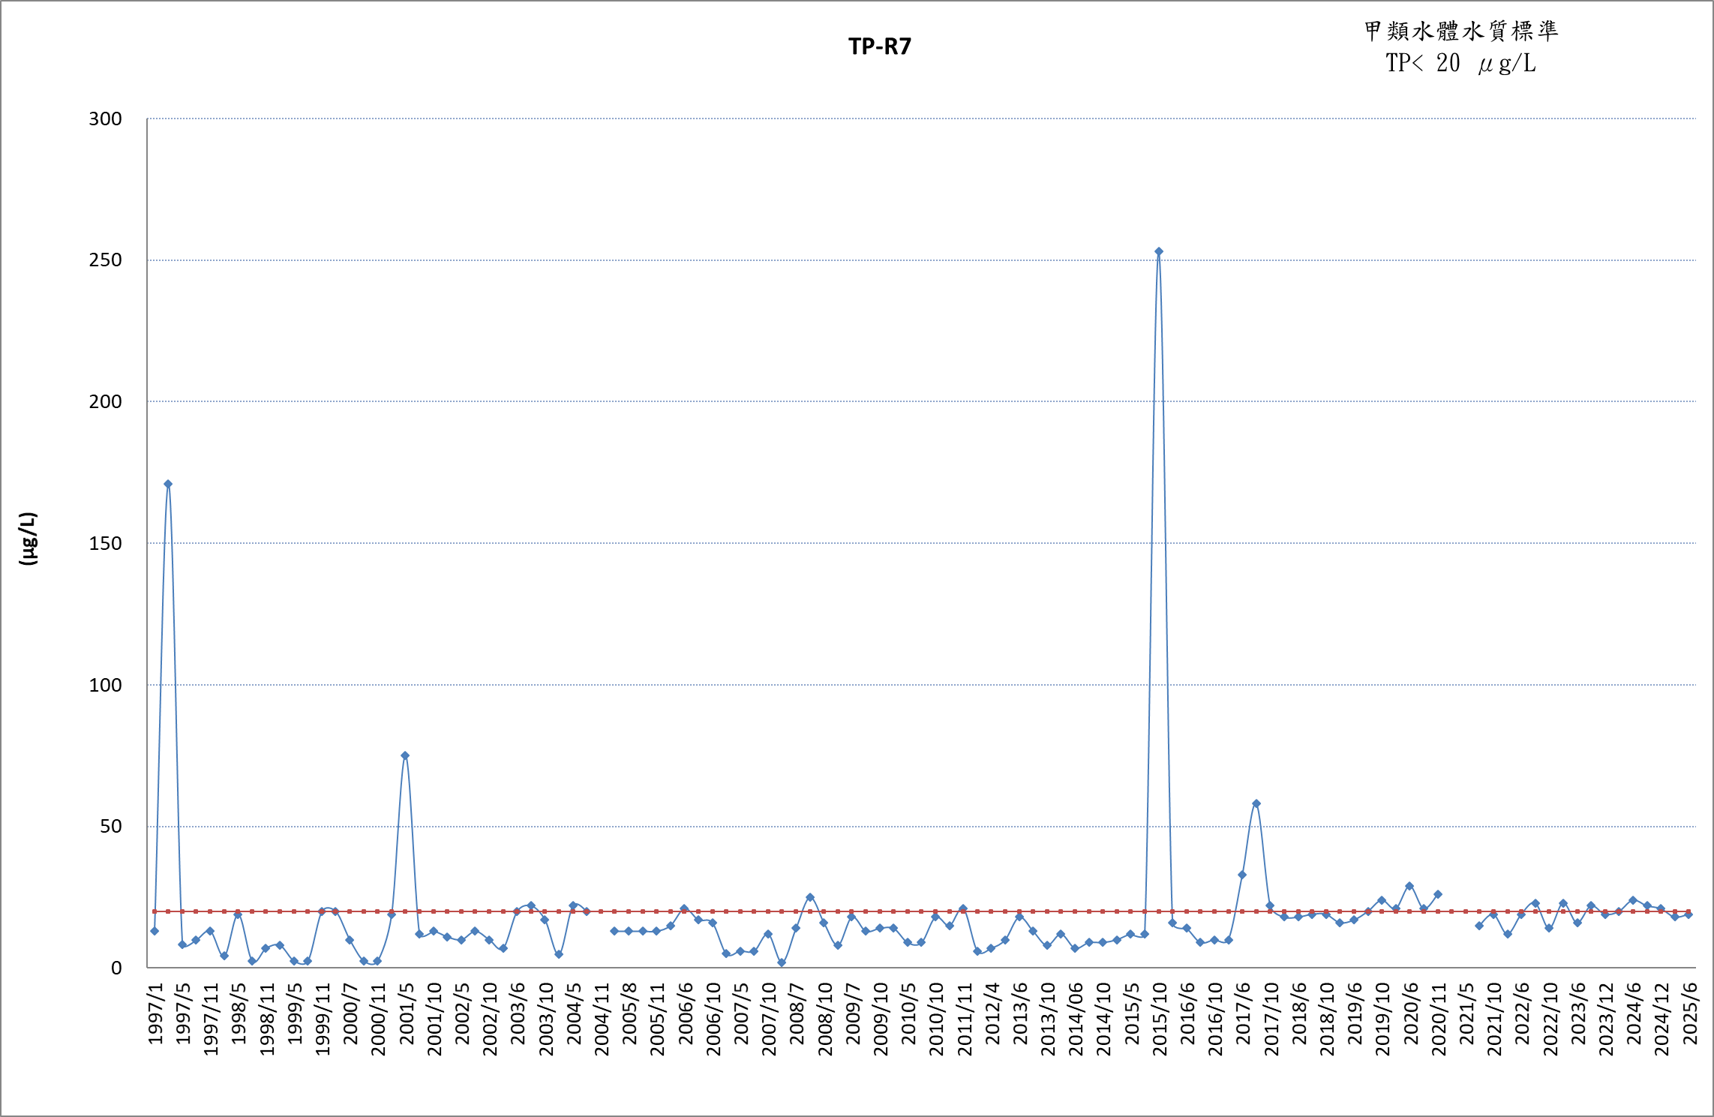Viewport: 1714px width, 1117px height.
Task: Select the red 20 µg/L standard line
Action: pos(920,911)
